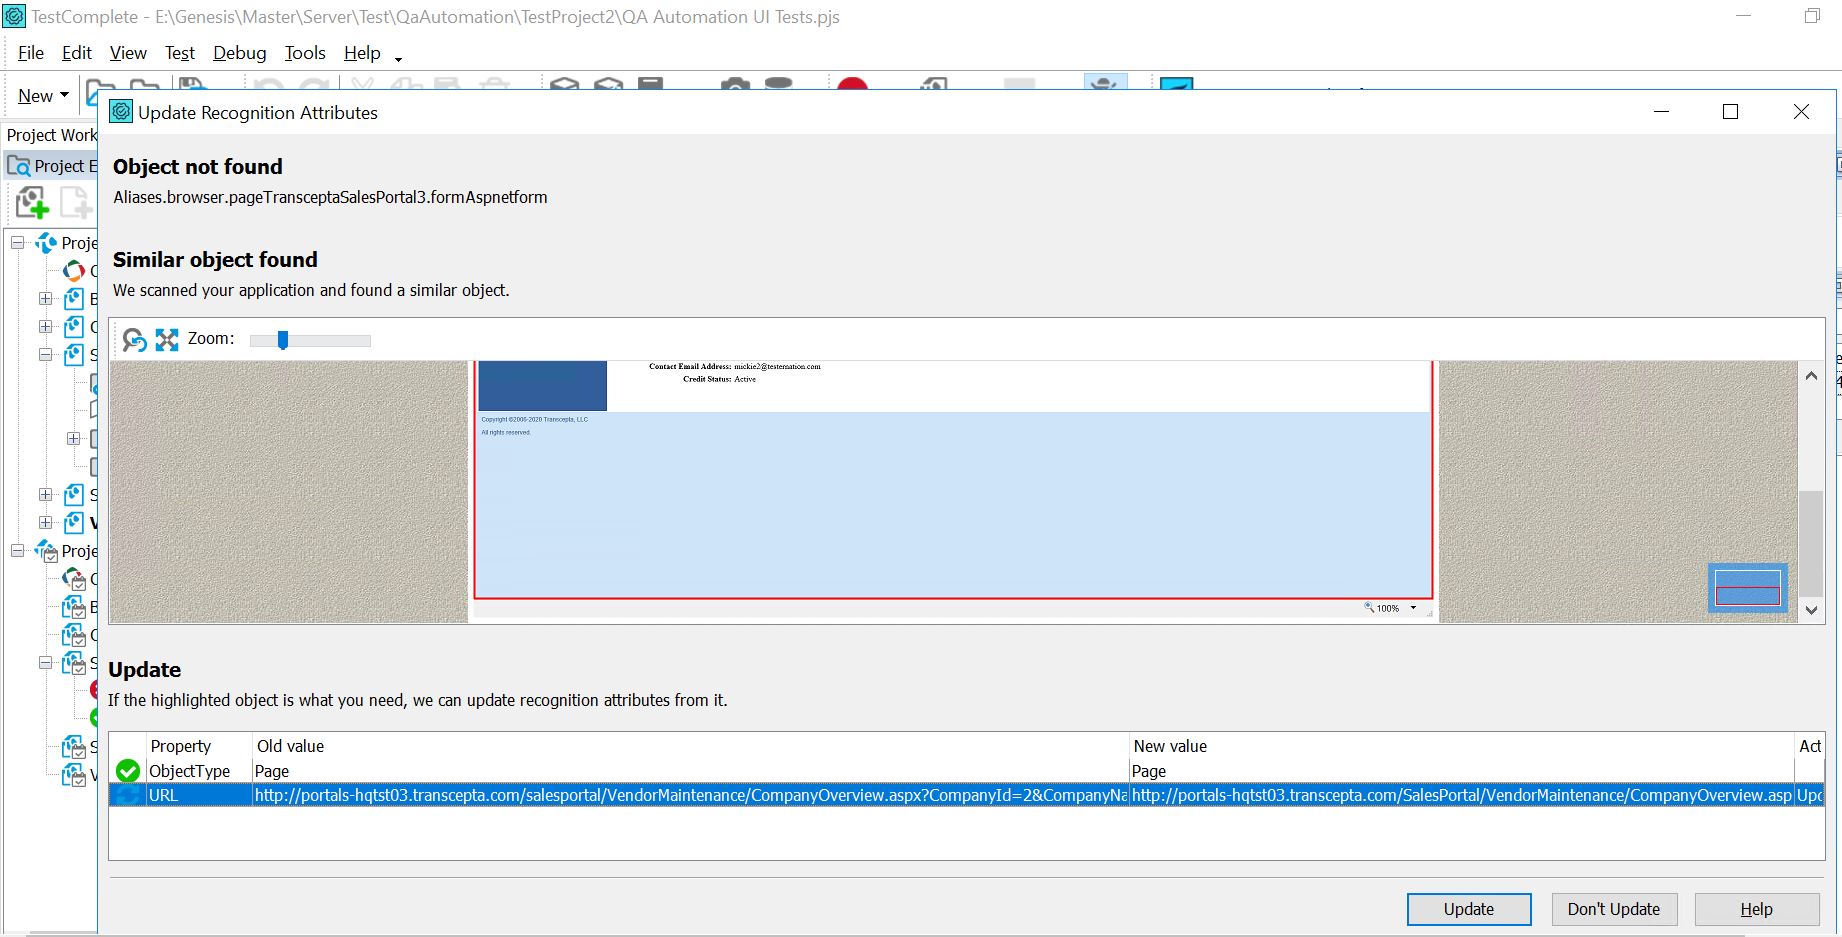Click the reset zoom icon in preview toolbar
1842x937 pixels.
134,340
